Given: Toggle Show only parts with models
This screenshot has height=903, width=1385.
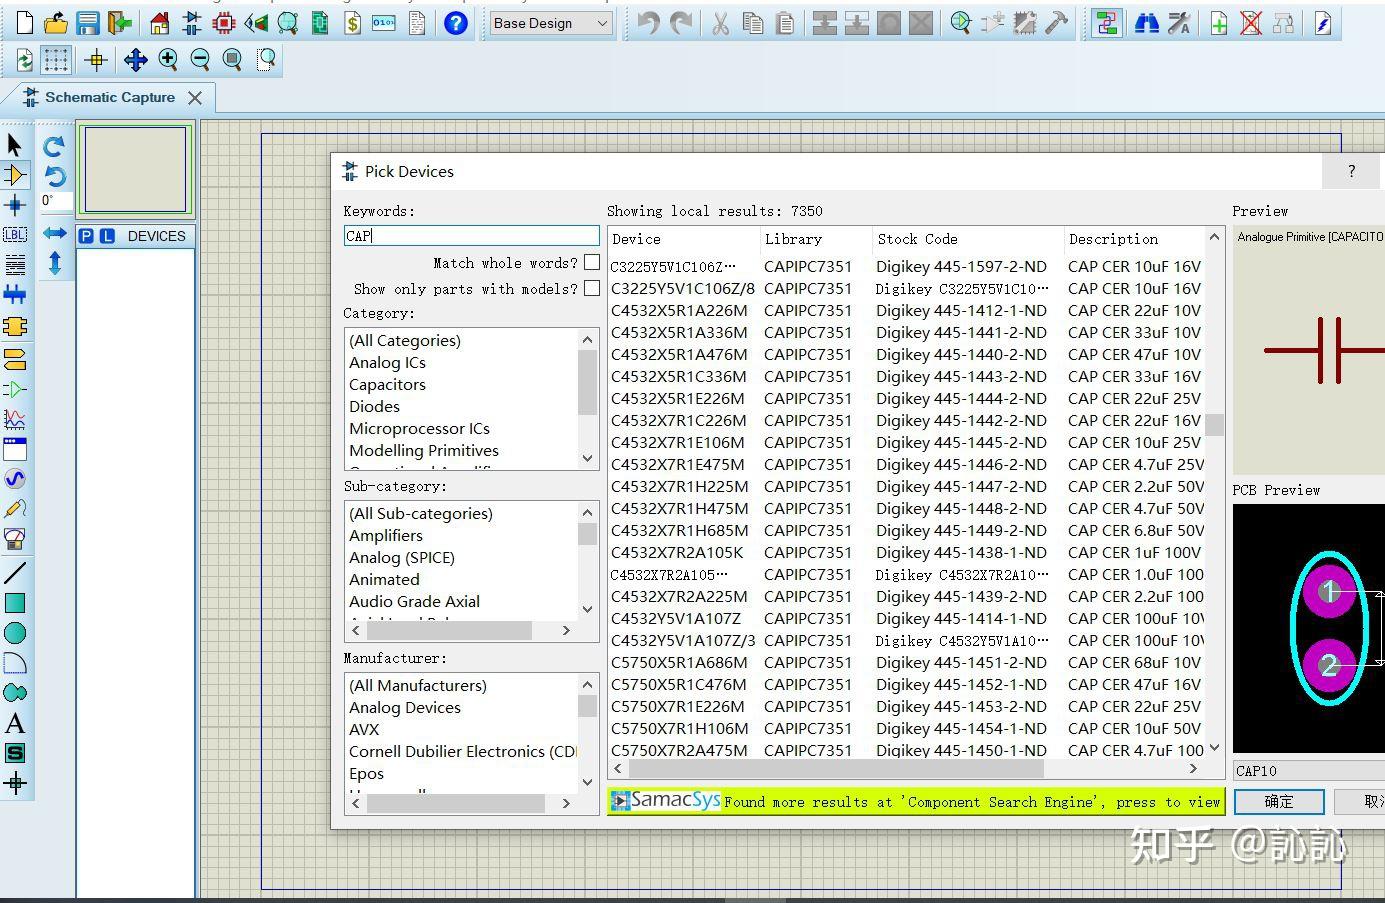Looking at the screenshot, I should click(x=592, y=289).
